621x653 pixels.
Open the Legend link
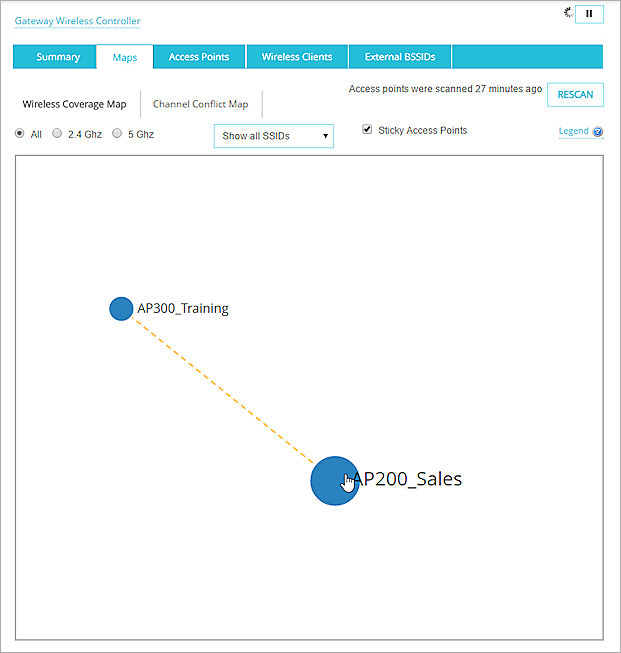573,131
